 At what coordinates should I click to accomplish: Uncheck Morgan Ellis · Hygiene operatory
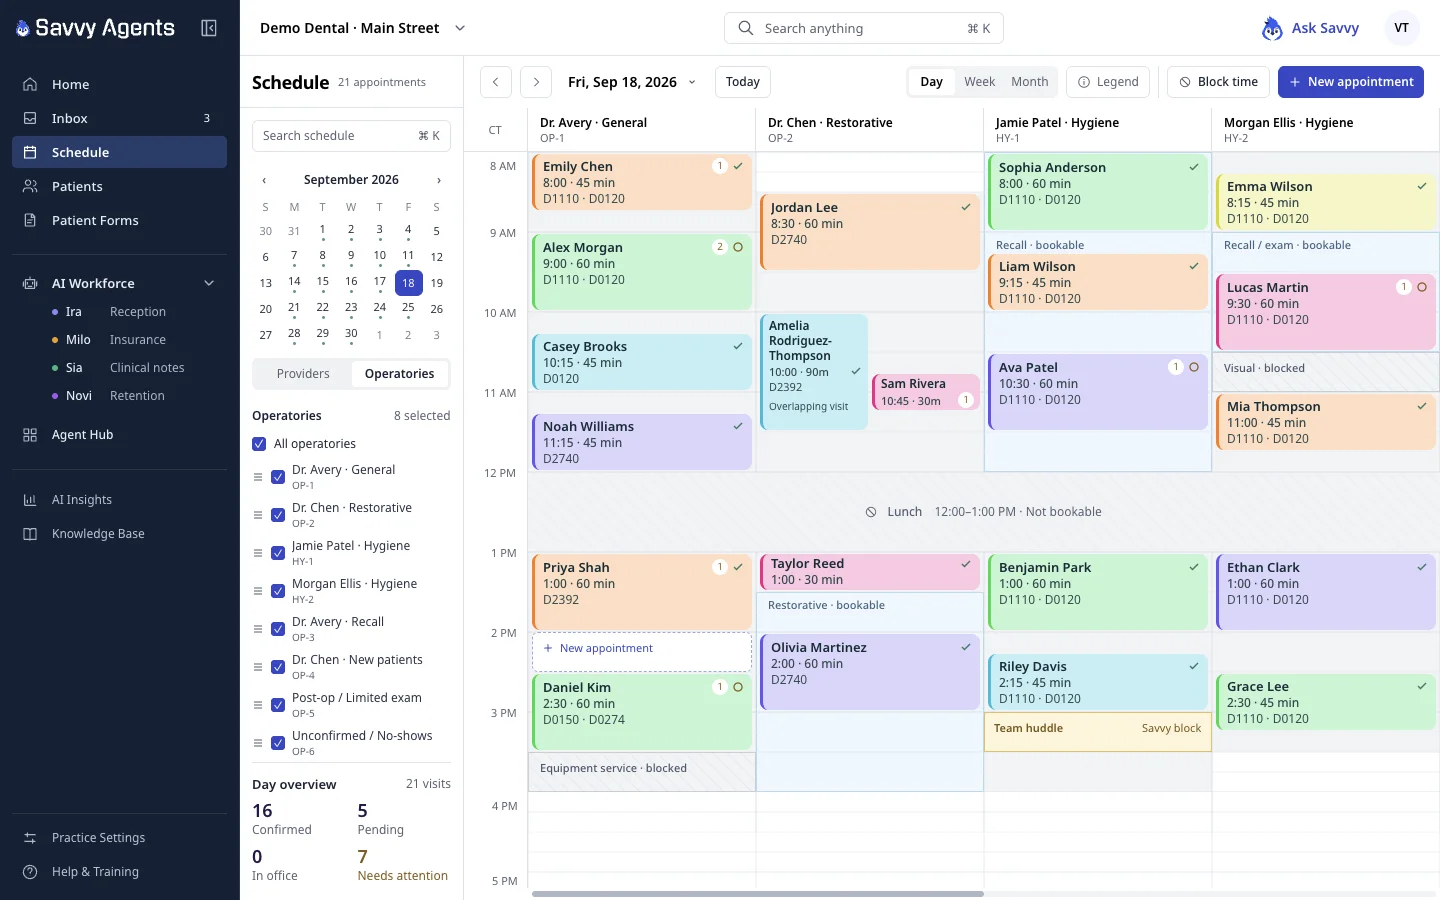[278, 591]
